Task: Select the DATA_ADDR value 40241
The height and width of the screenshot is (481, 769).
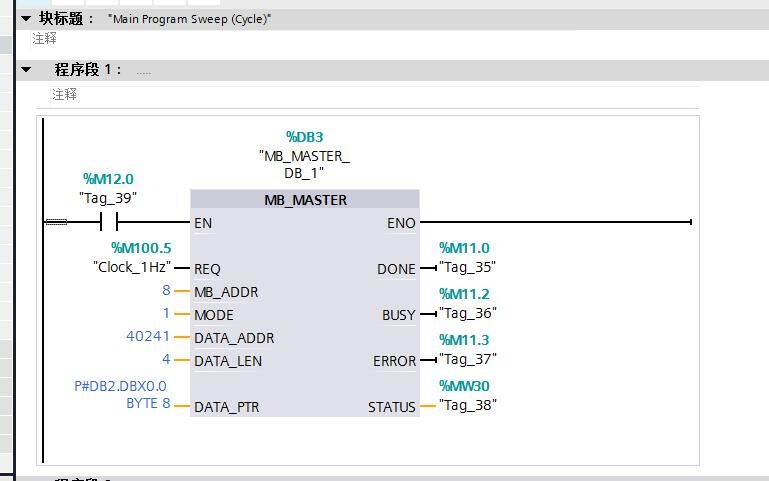Action: tap(148, 336)
